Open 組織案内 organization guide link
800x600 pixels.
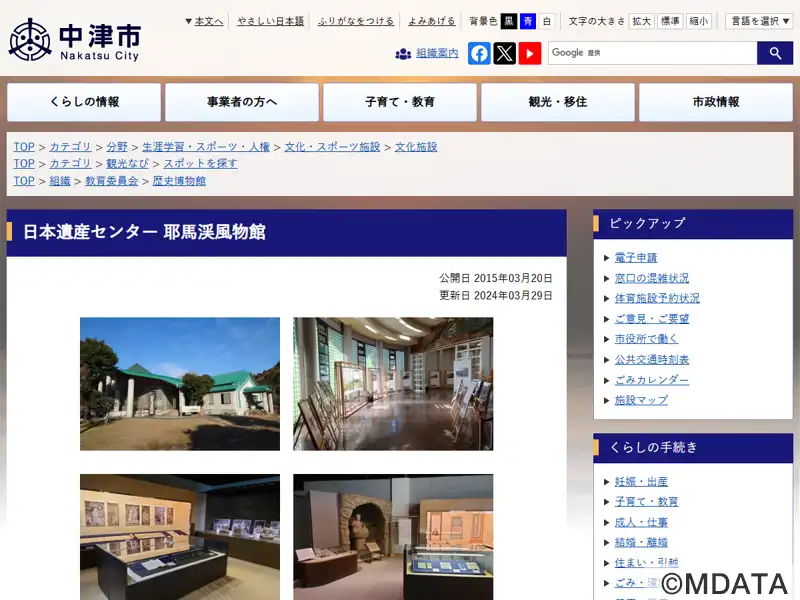pos(437,53)
